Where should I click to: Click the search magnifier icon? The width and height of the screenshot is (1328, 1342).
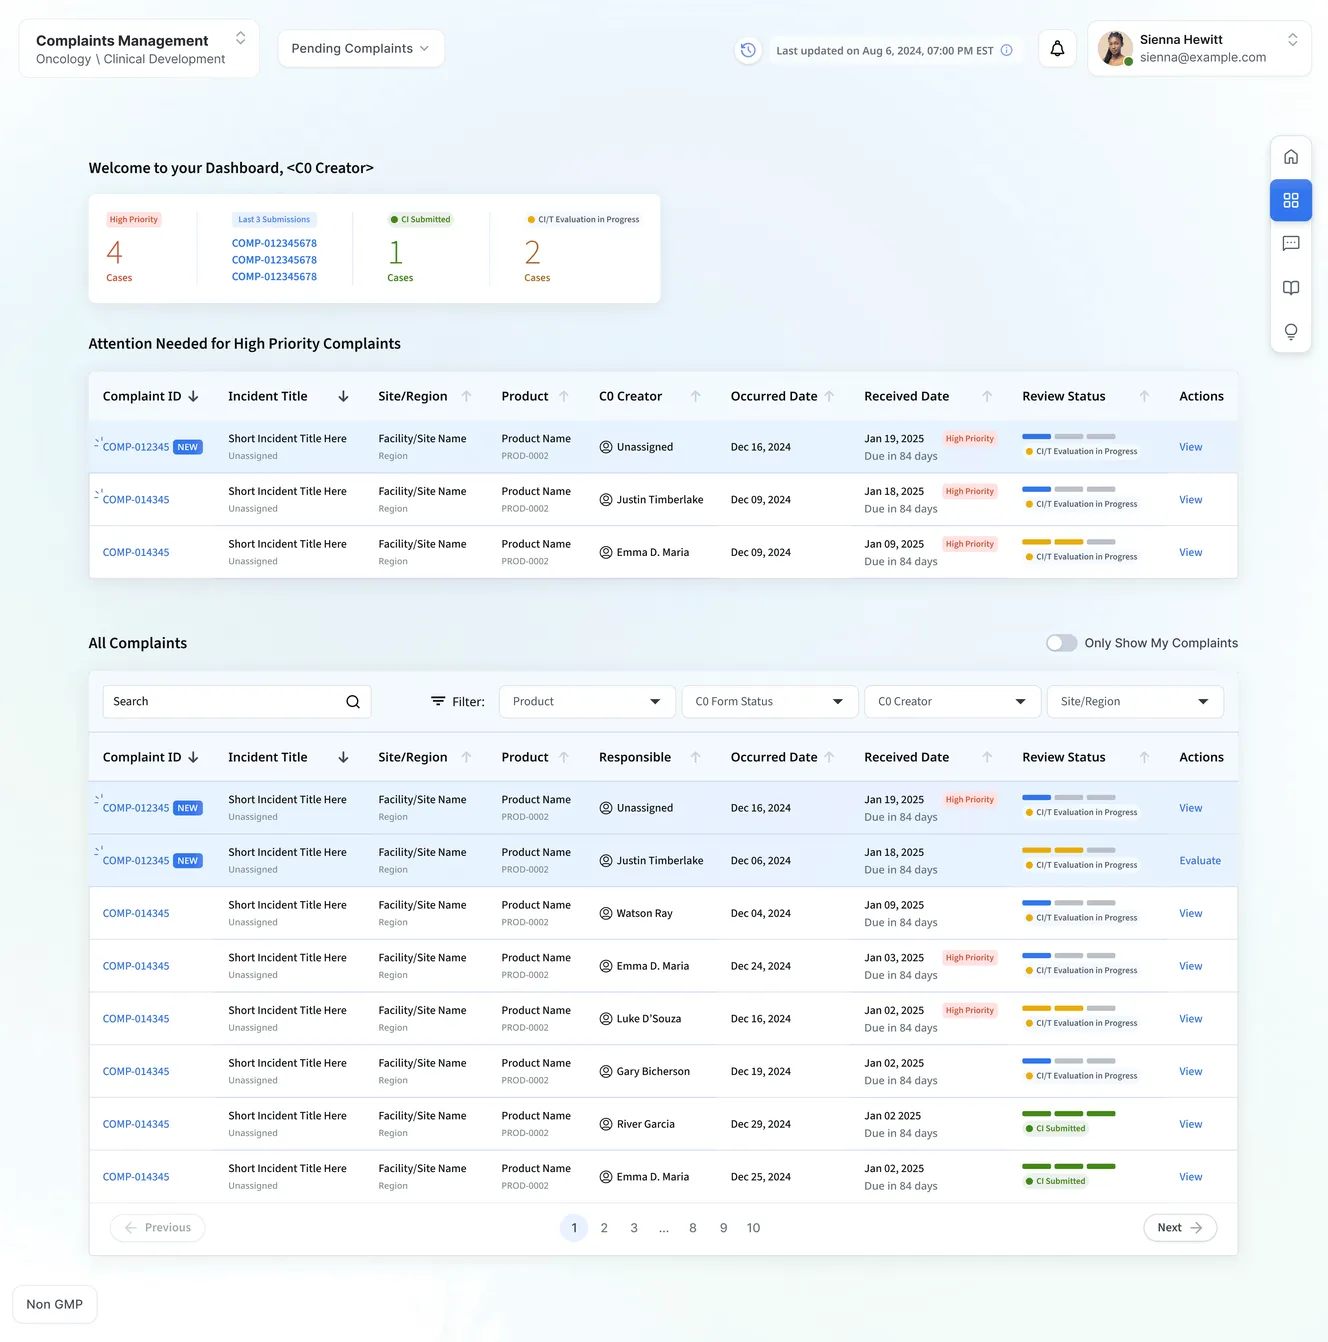pyautogui.click(x=353, y=702)
